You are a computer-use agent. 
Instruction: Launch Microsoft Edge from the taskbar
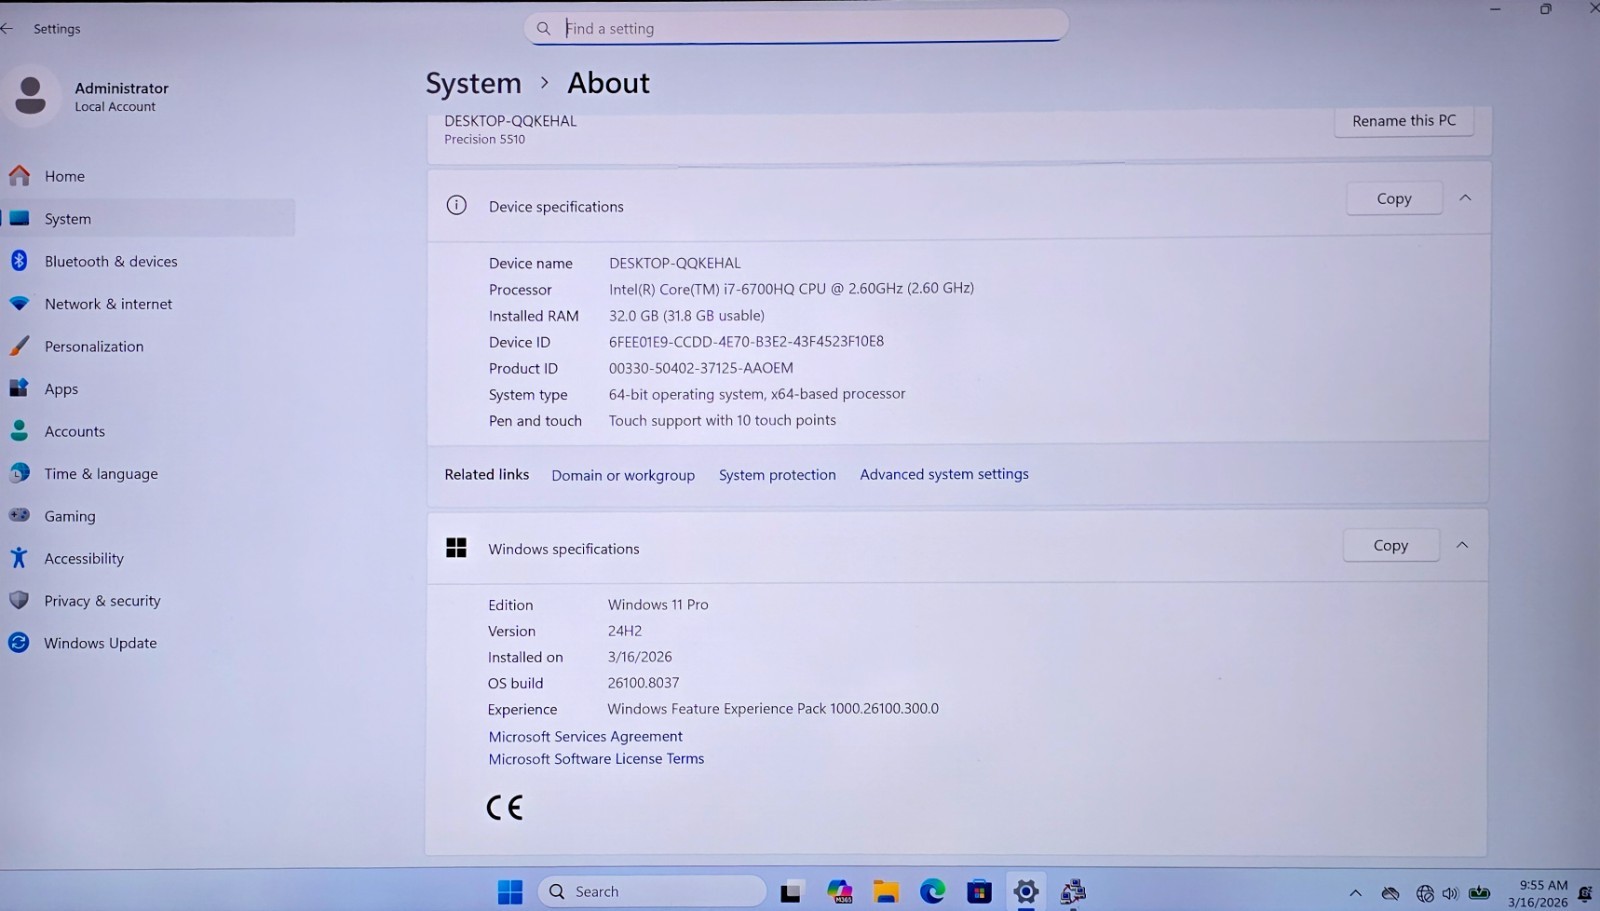pos(933,891)
